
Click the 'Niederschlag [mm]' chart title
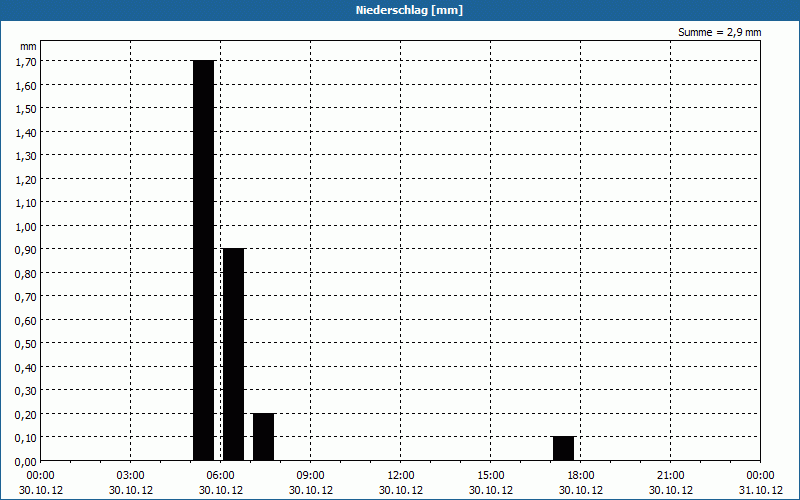pyautogui.click(x=409, y=10)
